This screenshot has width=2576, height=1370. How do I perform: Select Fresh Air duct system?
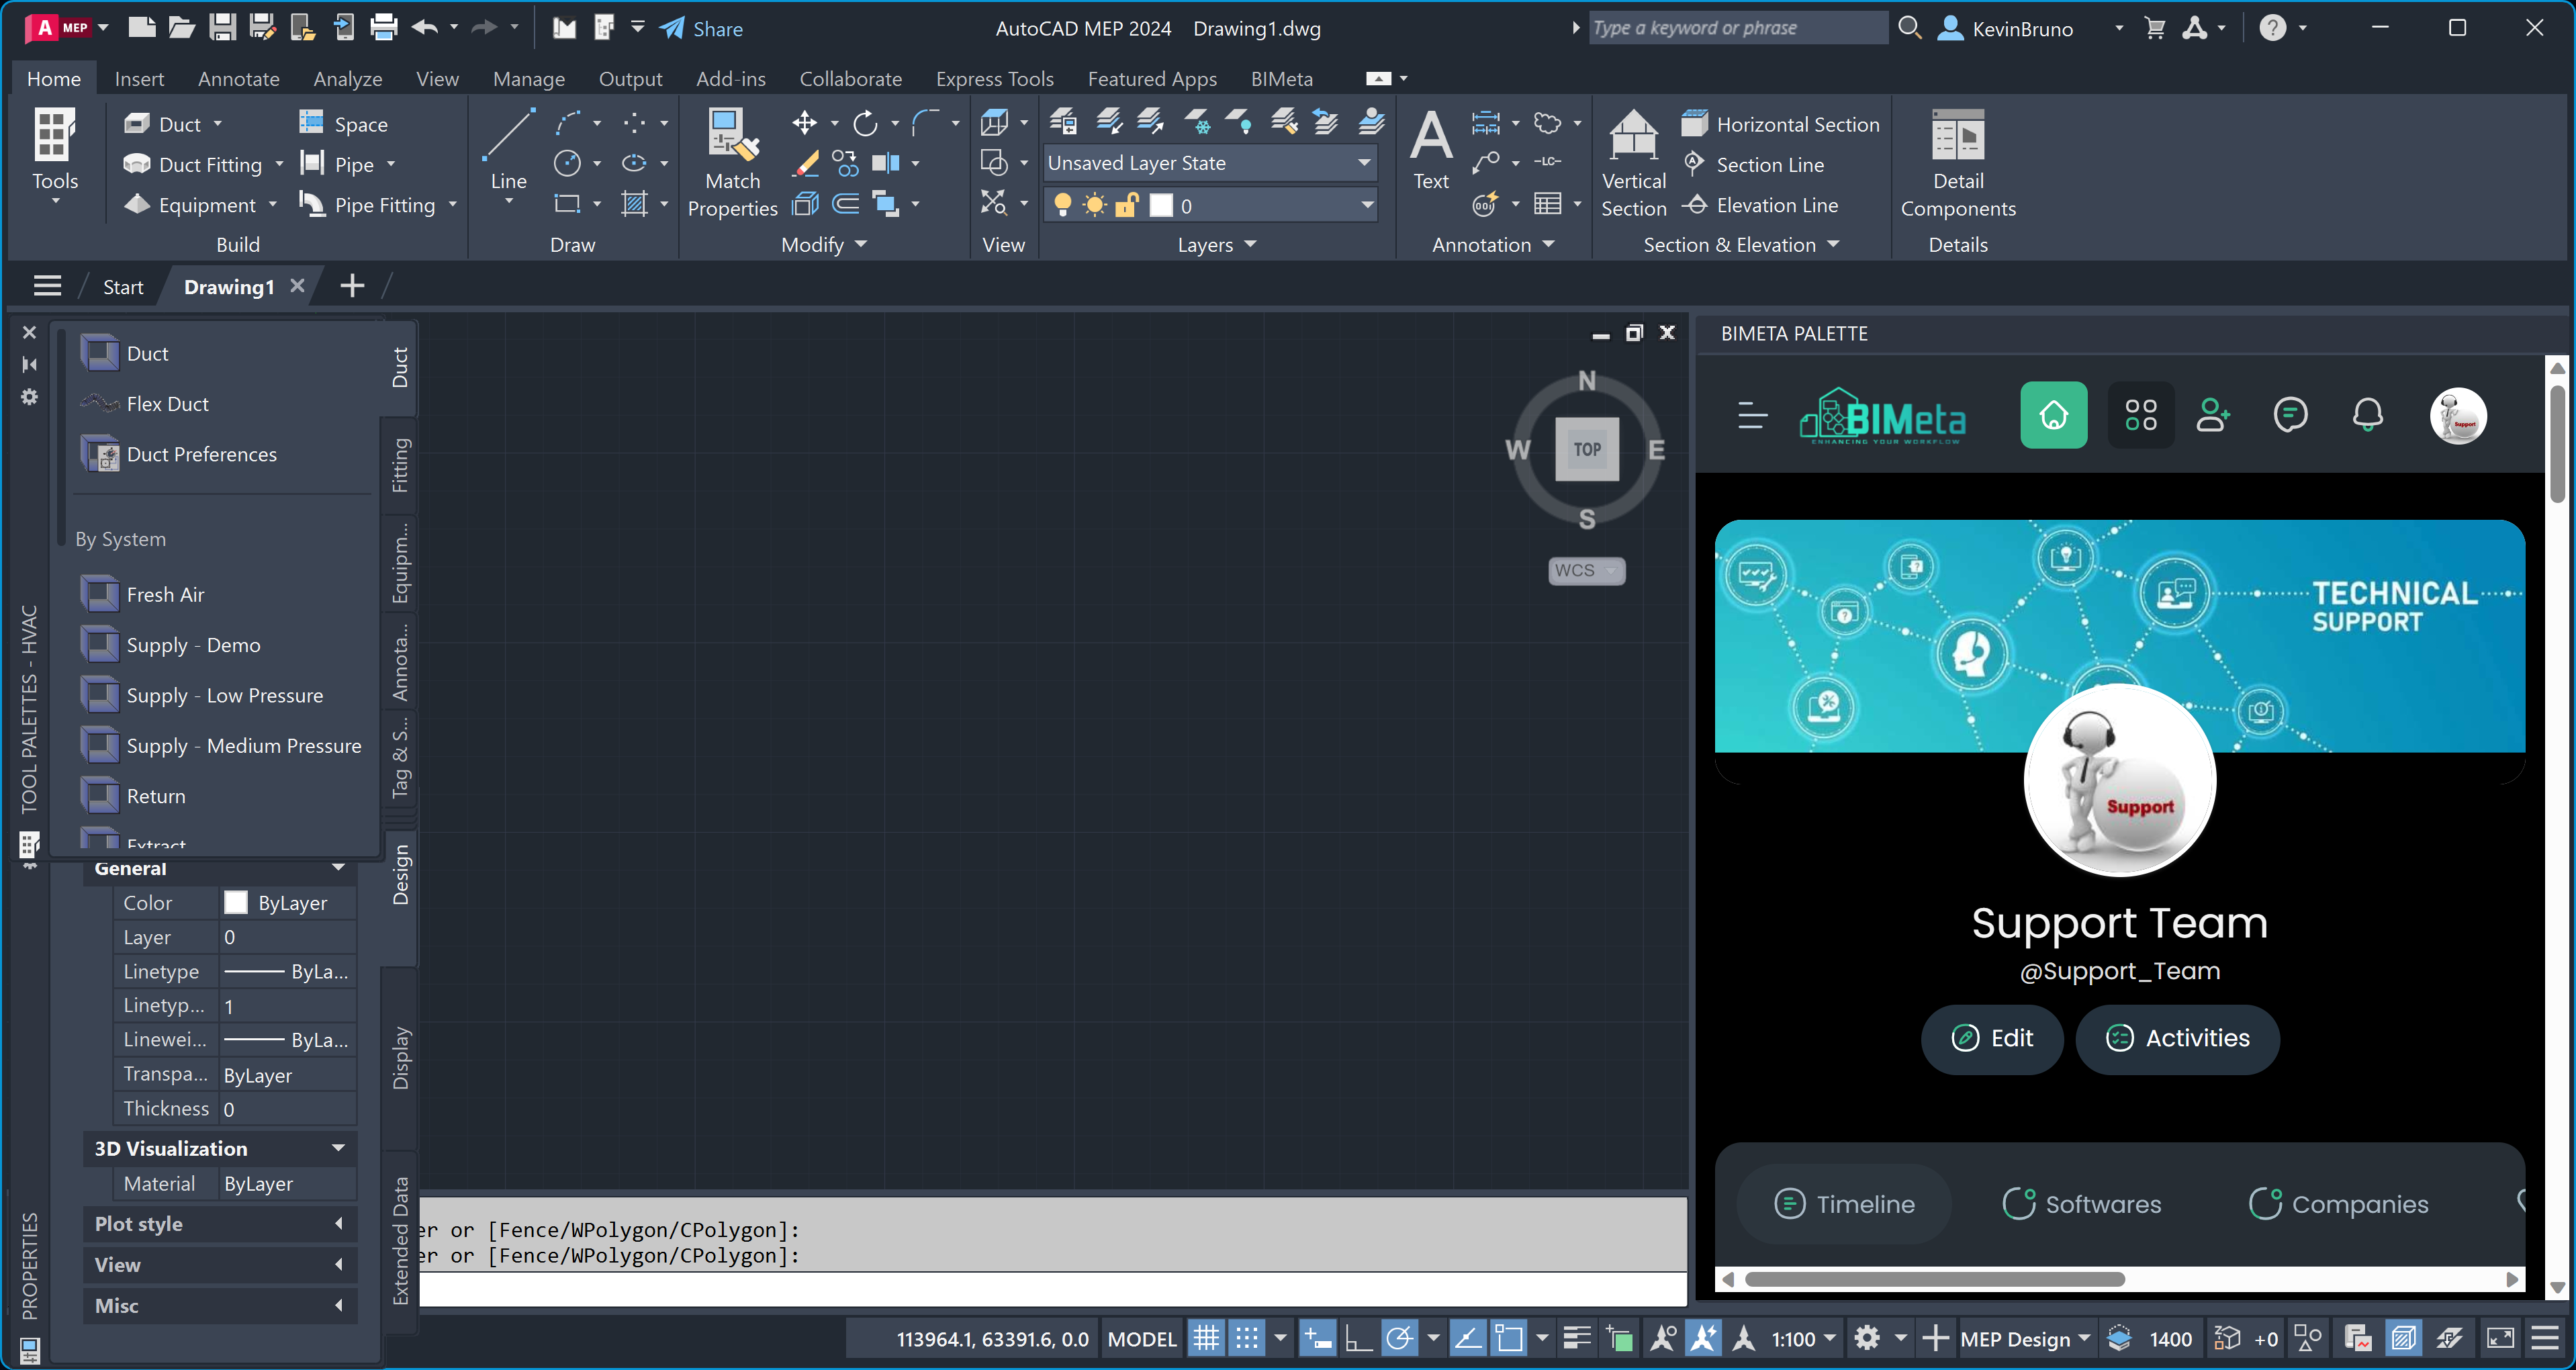(142, 595)
